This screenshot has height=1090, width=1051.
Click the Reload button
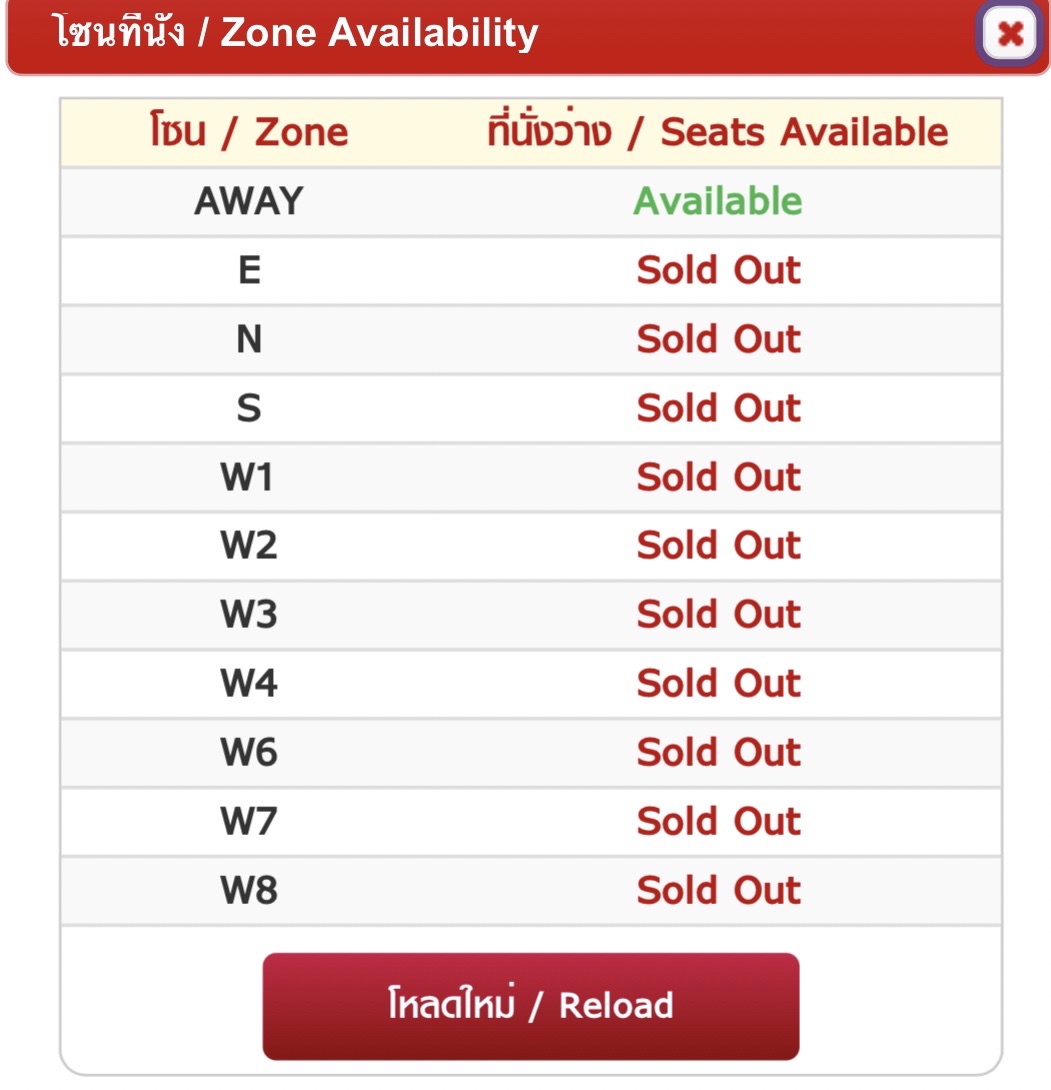pyautogui.click(x=531, y=1006)
